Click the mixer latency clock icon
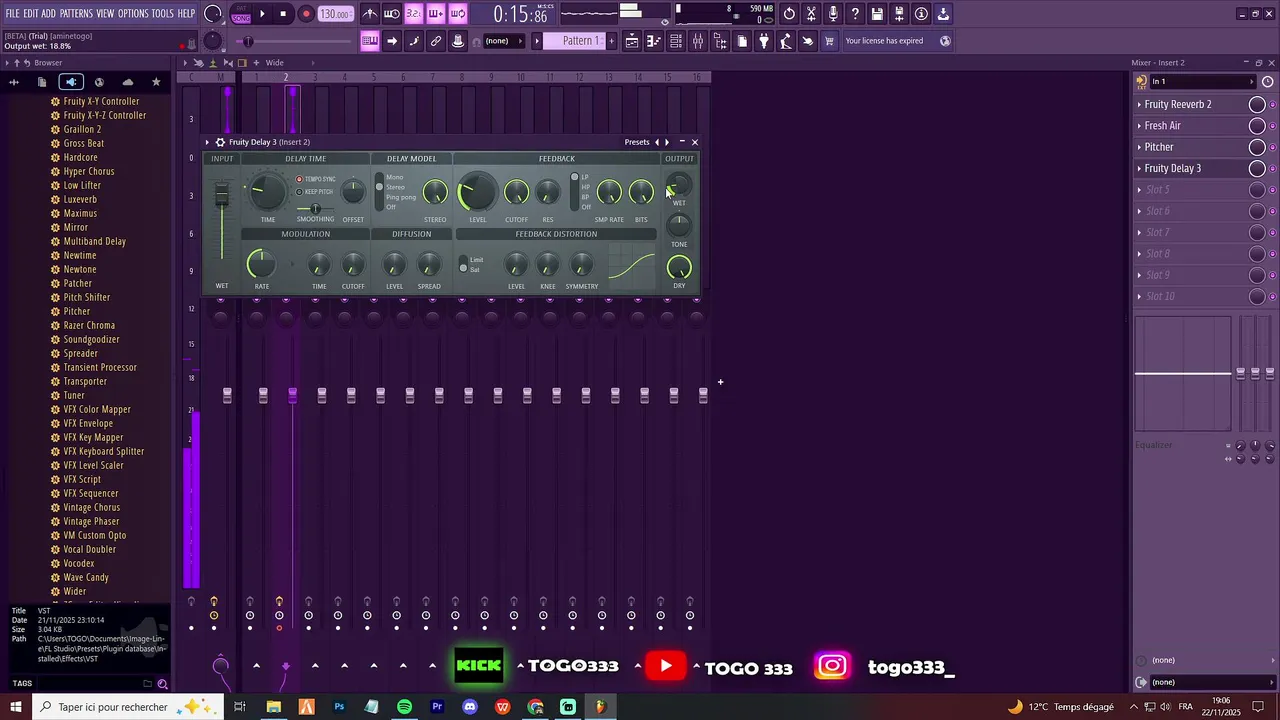 (x=1267, y=82)
